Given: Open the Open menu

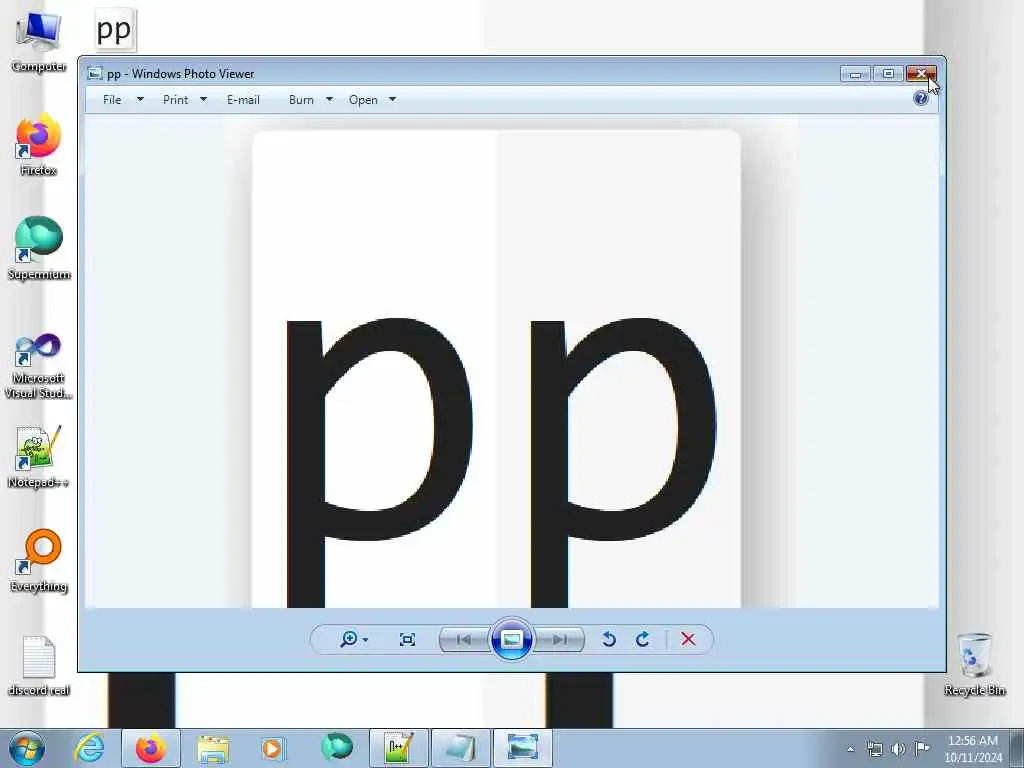Looking at the screenshot, I should coord(363,100).
